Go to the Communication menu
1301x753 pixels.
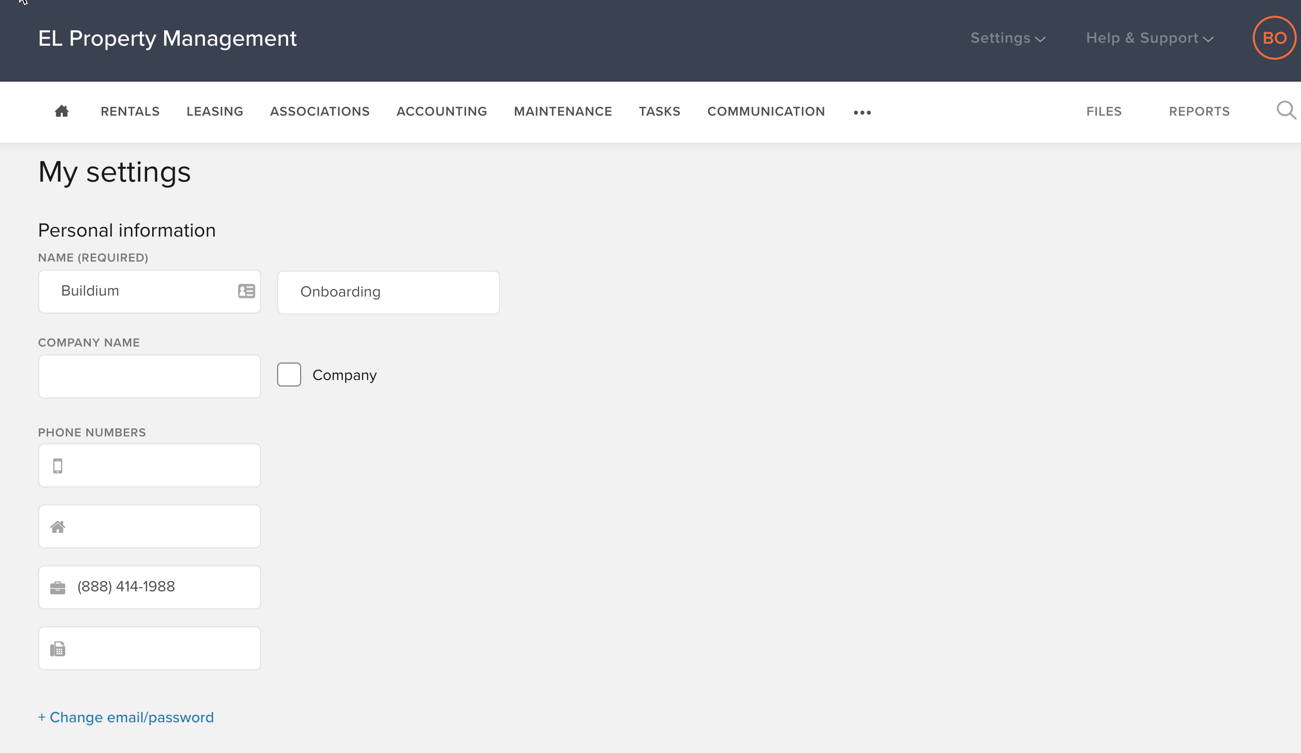point(765,111)
